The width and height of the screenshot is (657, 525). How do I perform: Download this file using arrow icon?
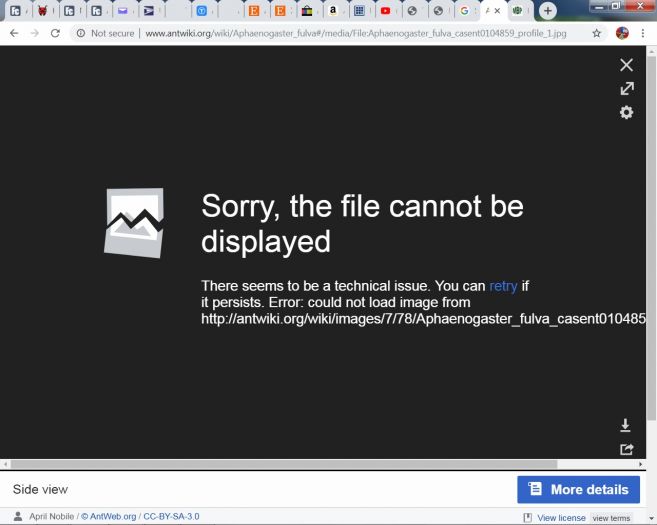point(626,425)
